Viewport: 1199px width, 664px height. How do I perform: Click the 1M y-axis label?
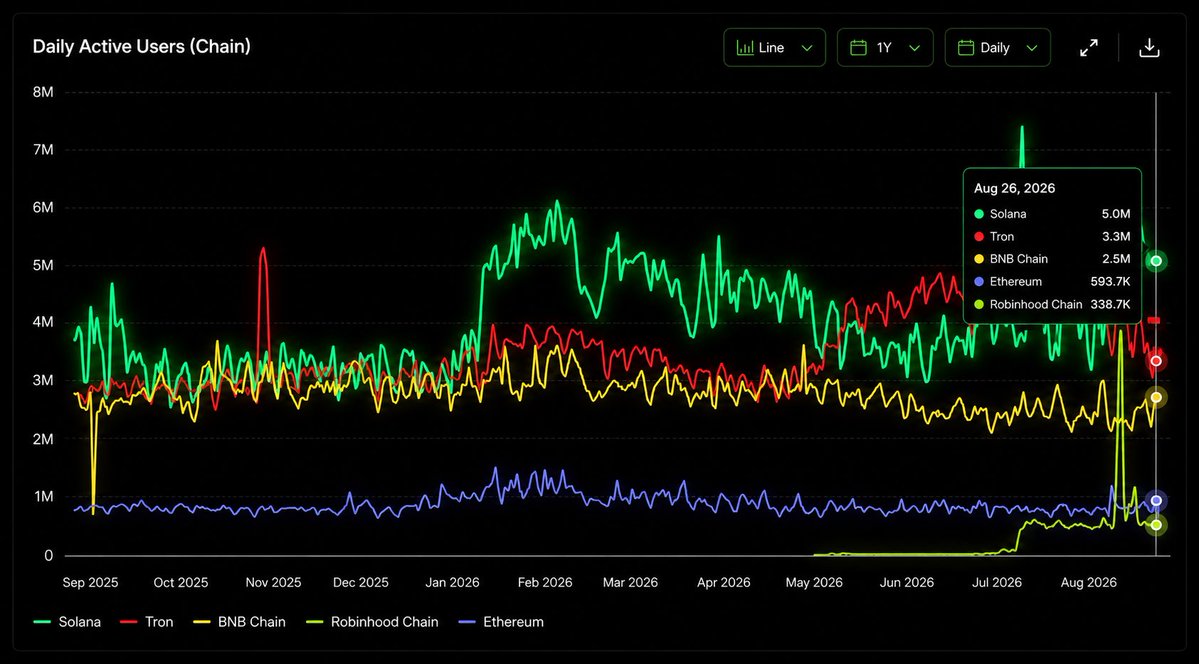[x=44, y=497]
